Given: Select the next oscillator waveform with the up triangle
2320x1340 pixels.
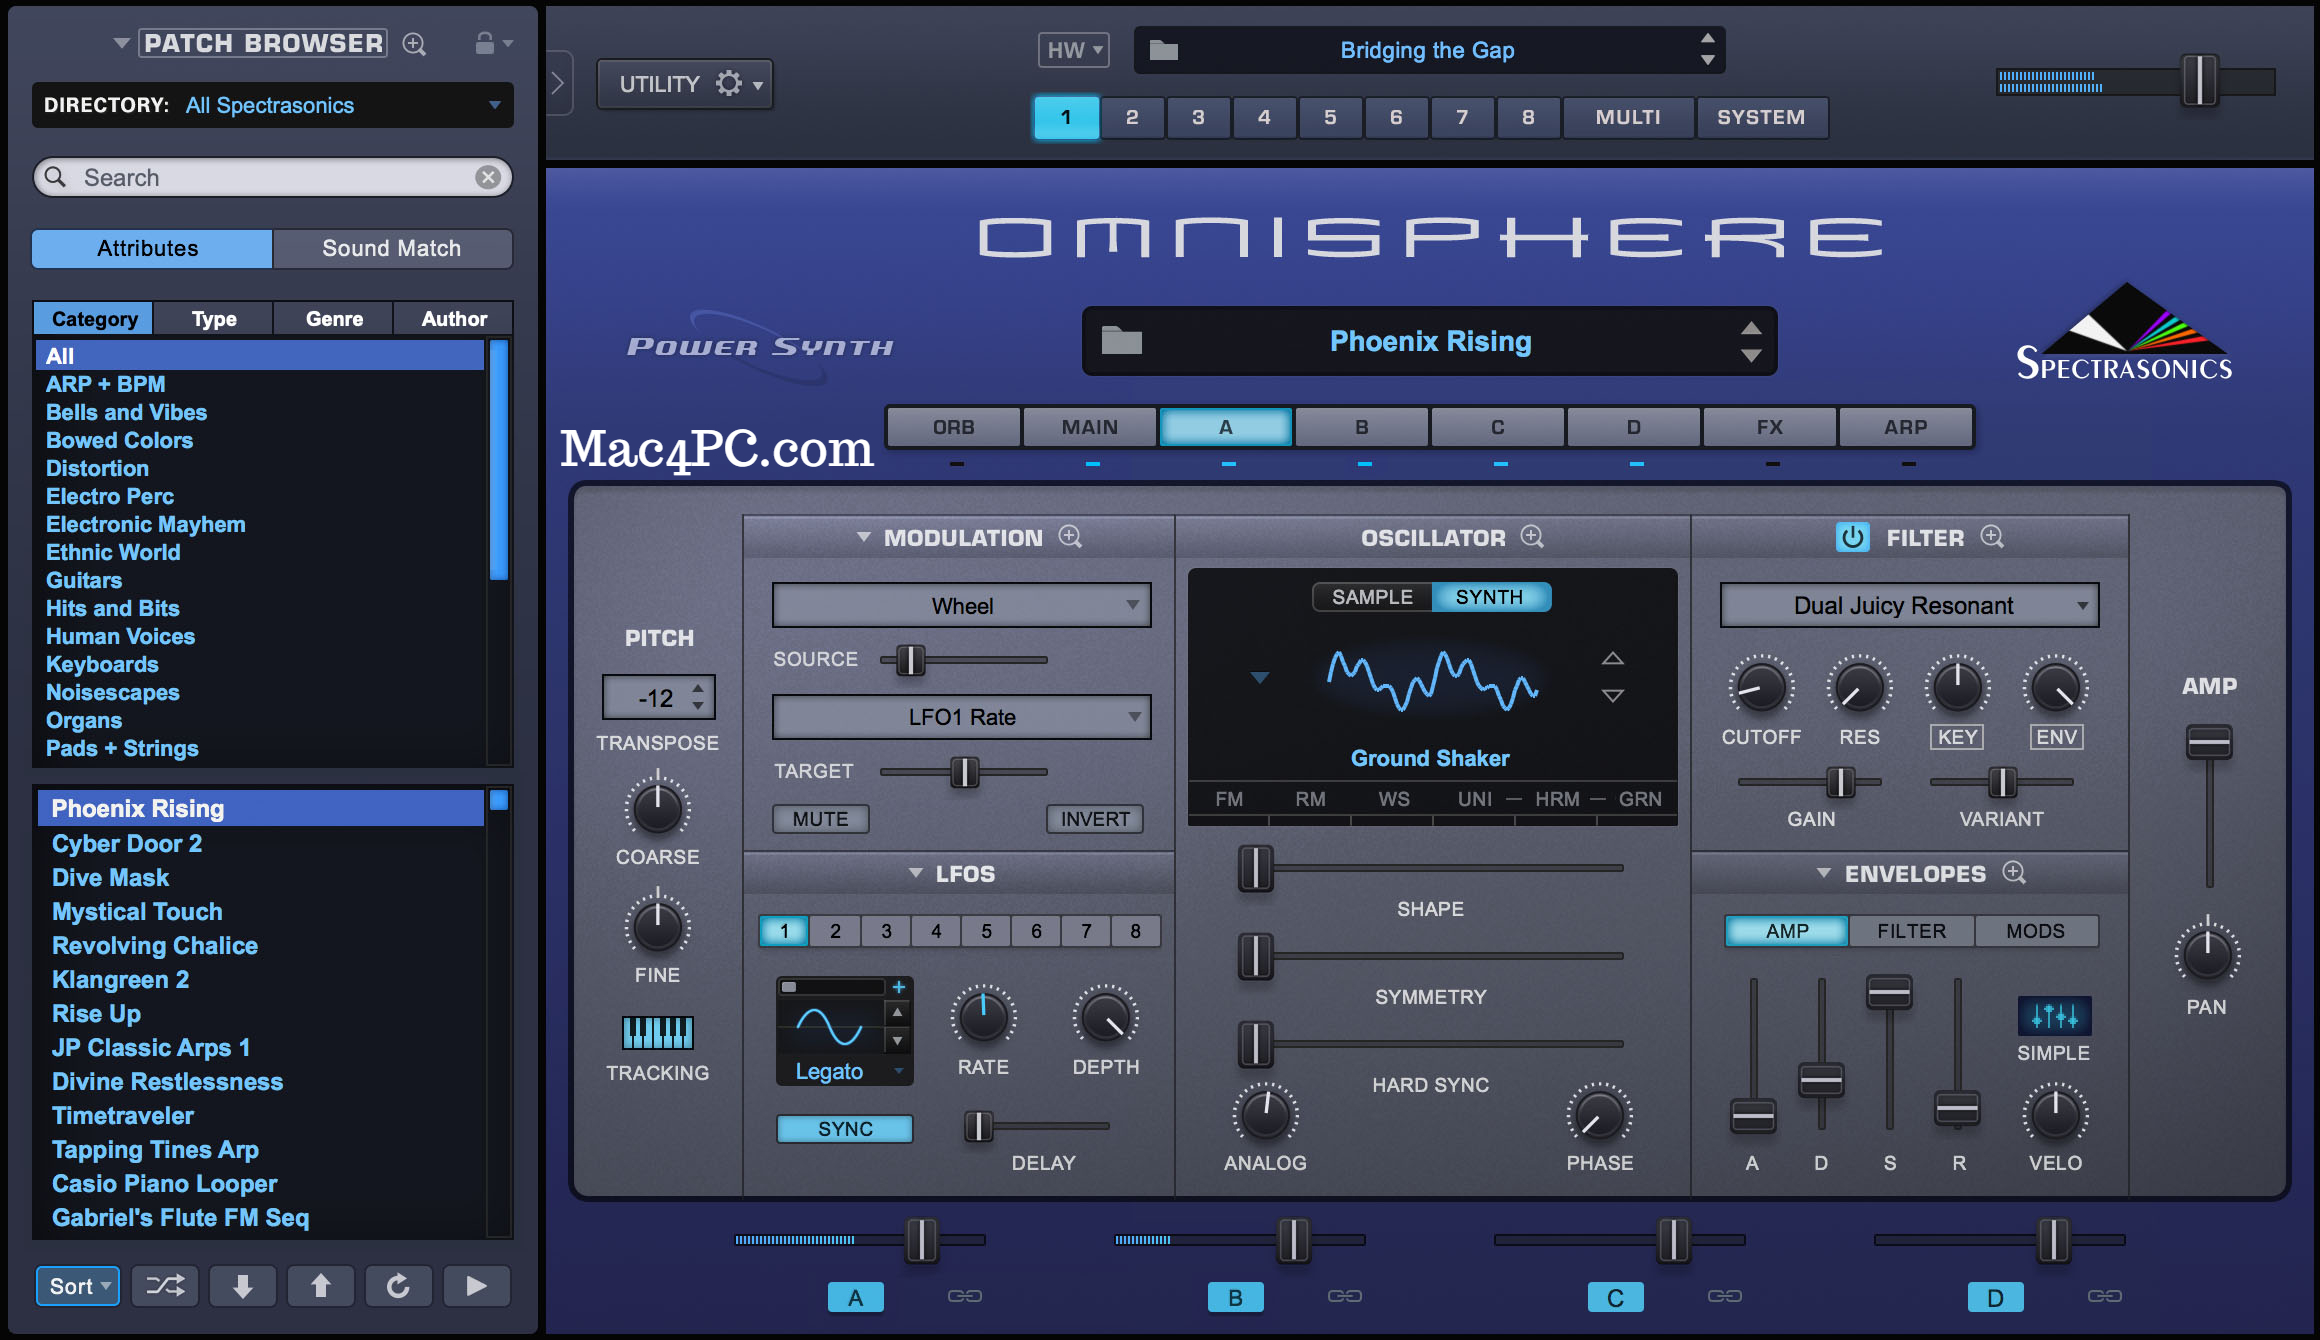Looking at the screenshot, I should pyautogui.click(x=1612, y=659).
